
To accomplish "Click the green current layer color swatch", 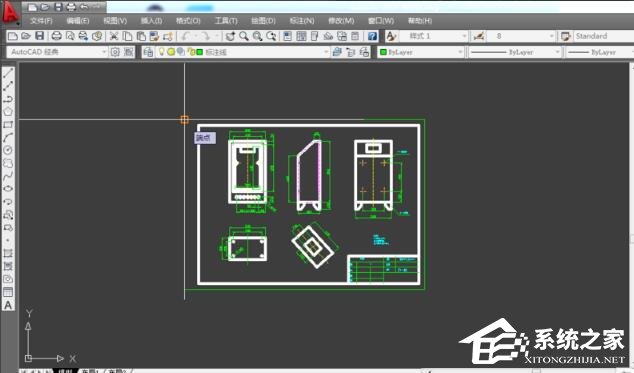I will click(200, 52).
